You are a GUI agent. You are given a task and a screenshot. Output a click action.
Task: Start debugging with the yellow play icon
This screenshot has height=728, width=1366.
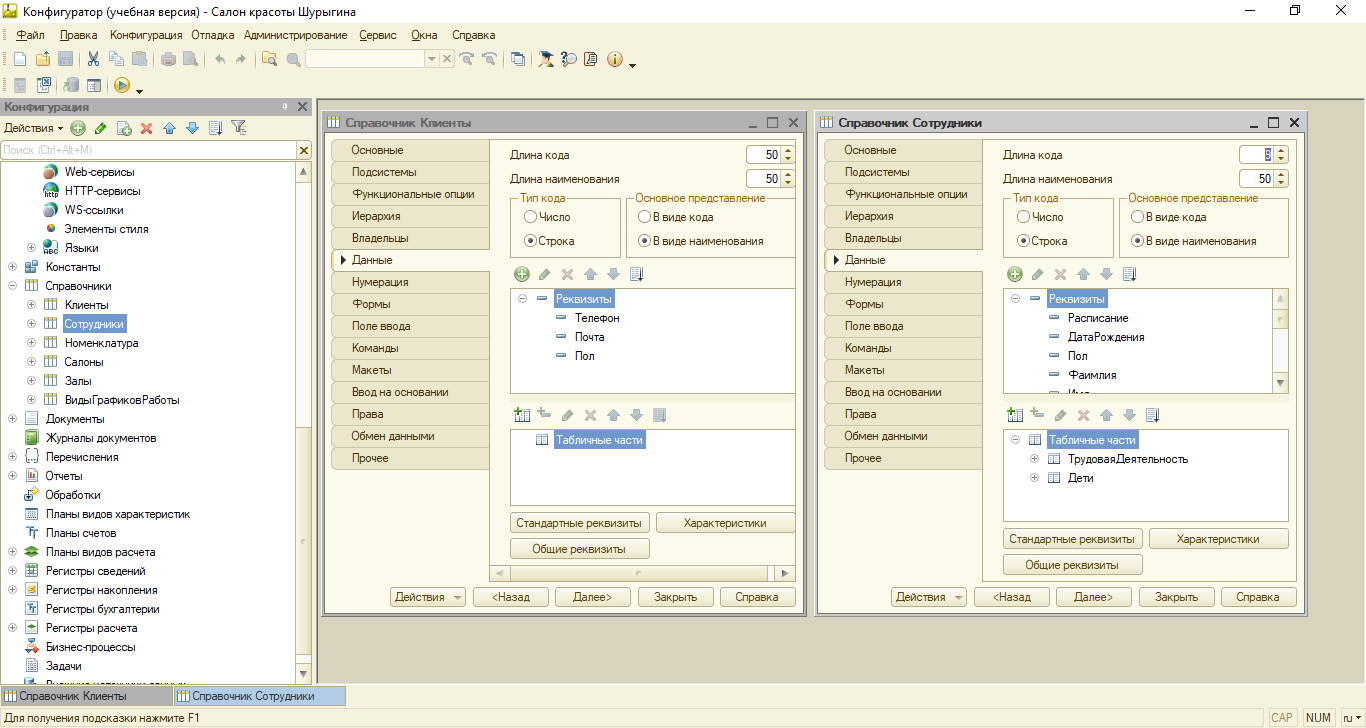(x=122, y=86)
